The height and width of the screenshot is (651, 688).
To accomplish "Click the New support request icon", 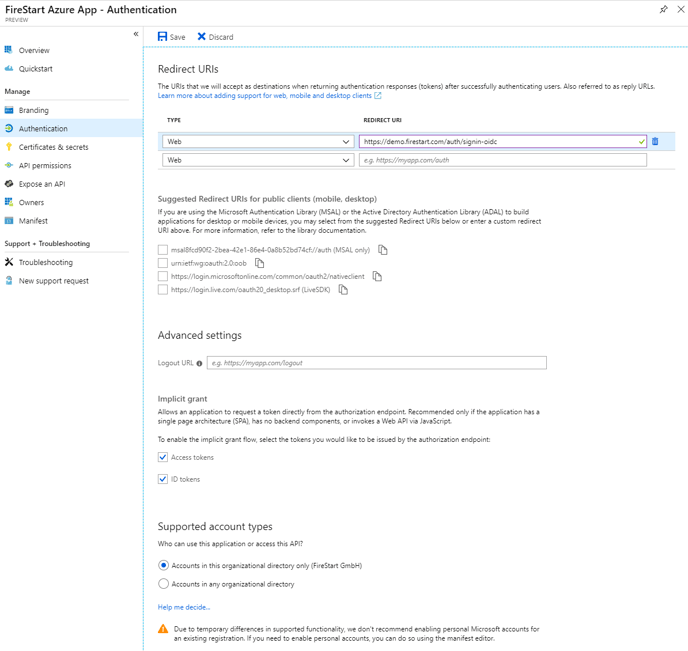I will (x=9, y=281).
